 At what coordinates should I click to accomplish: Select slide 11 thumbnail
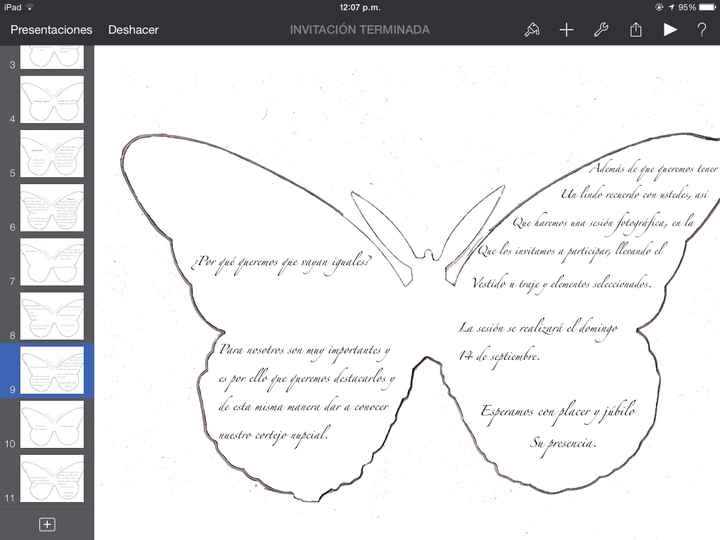coord(52,478)
